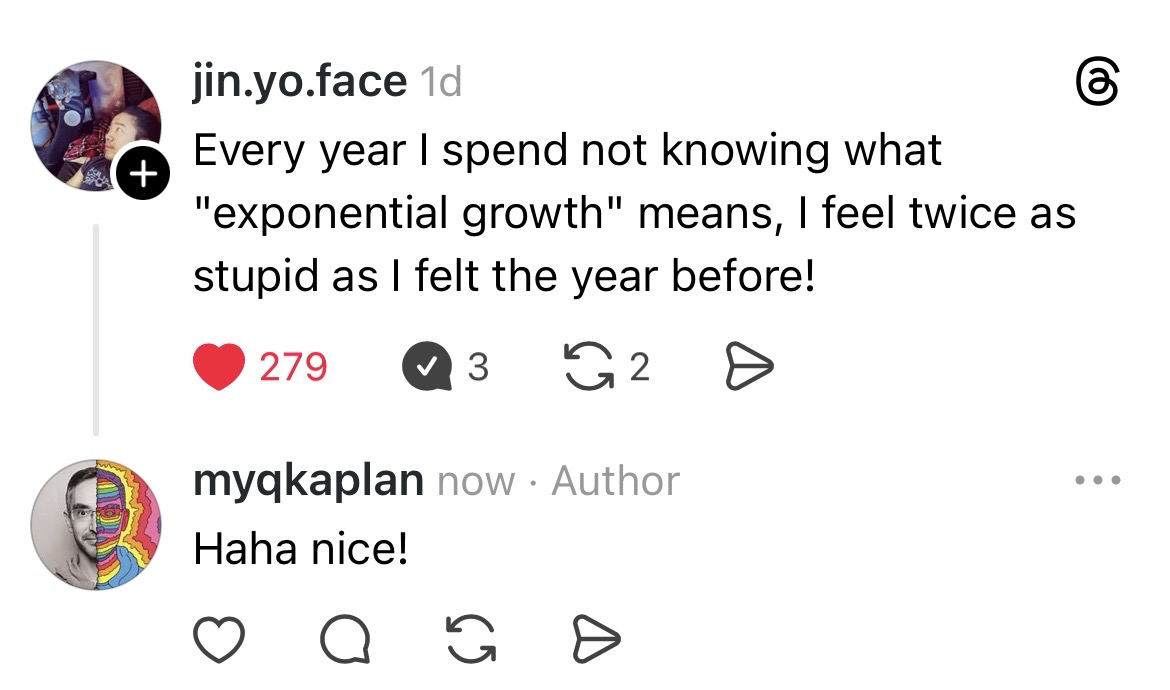This screenshot has height=690, width=1170.
Task: Open the "1d" timestamp on jin.yo.face's post
Action: [440, 83]
